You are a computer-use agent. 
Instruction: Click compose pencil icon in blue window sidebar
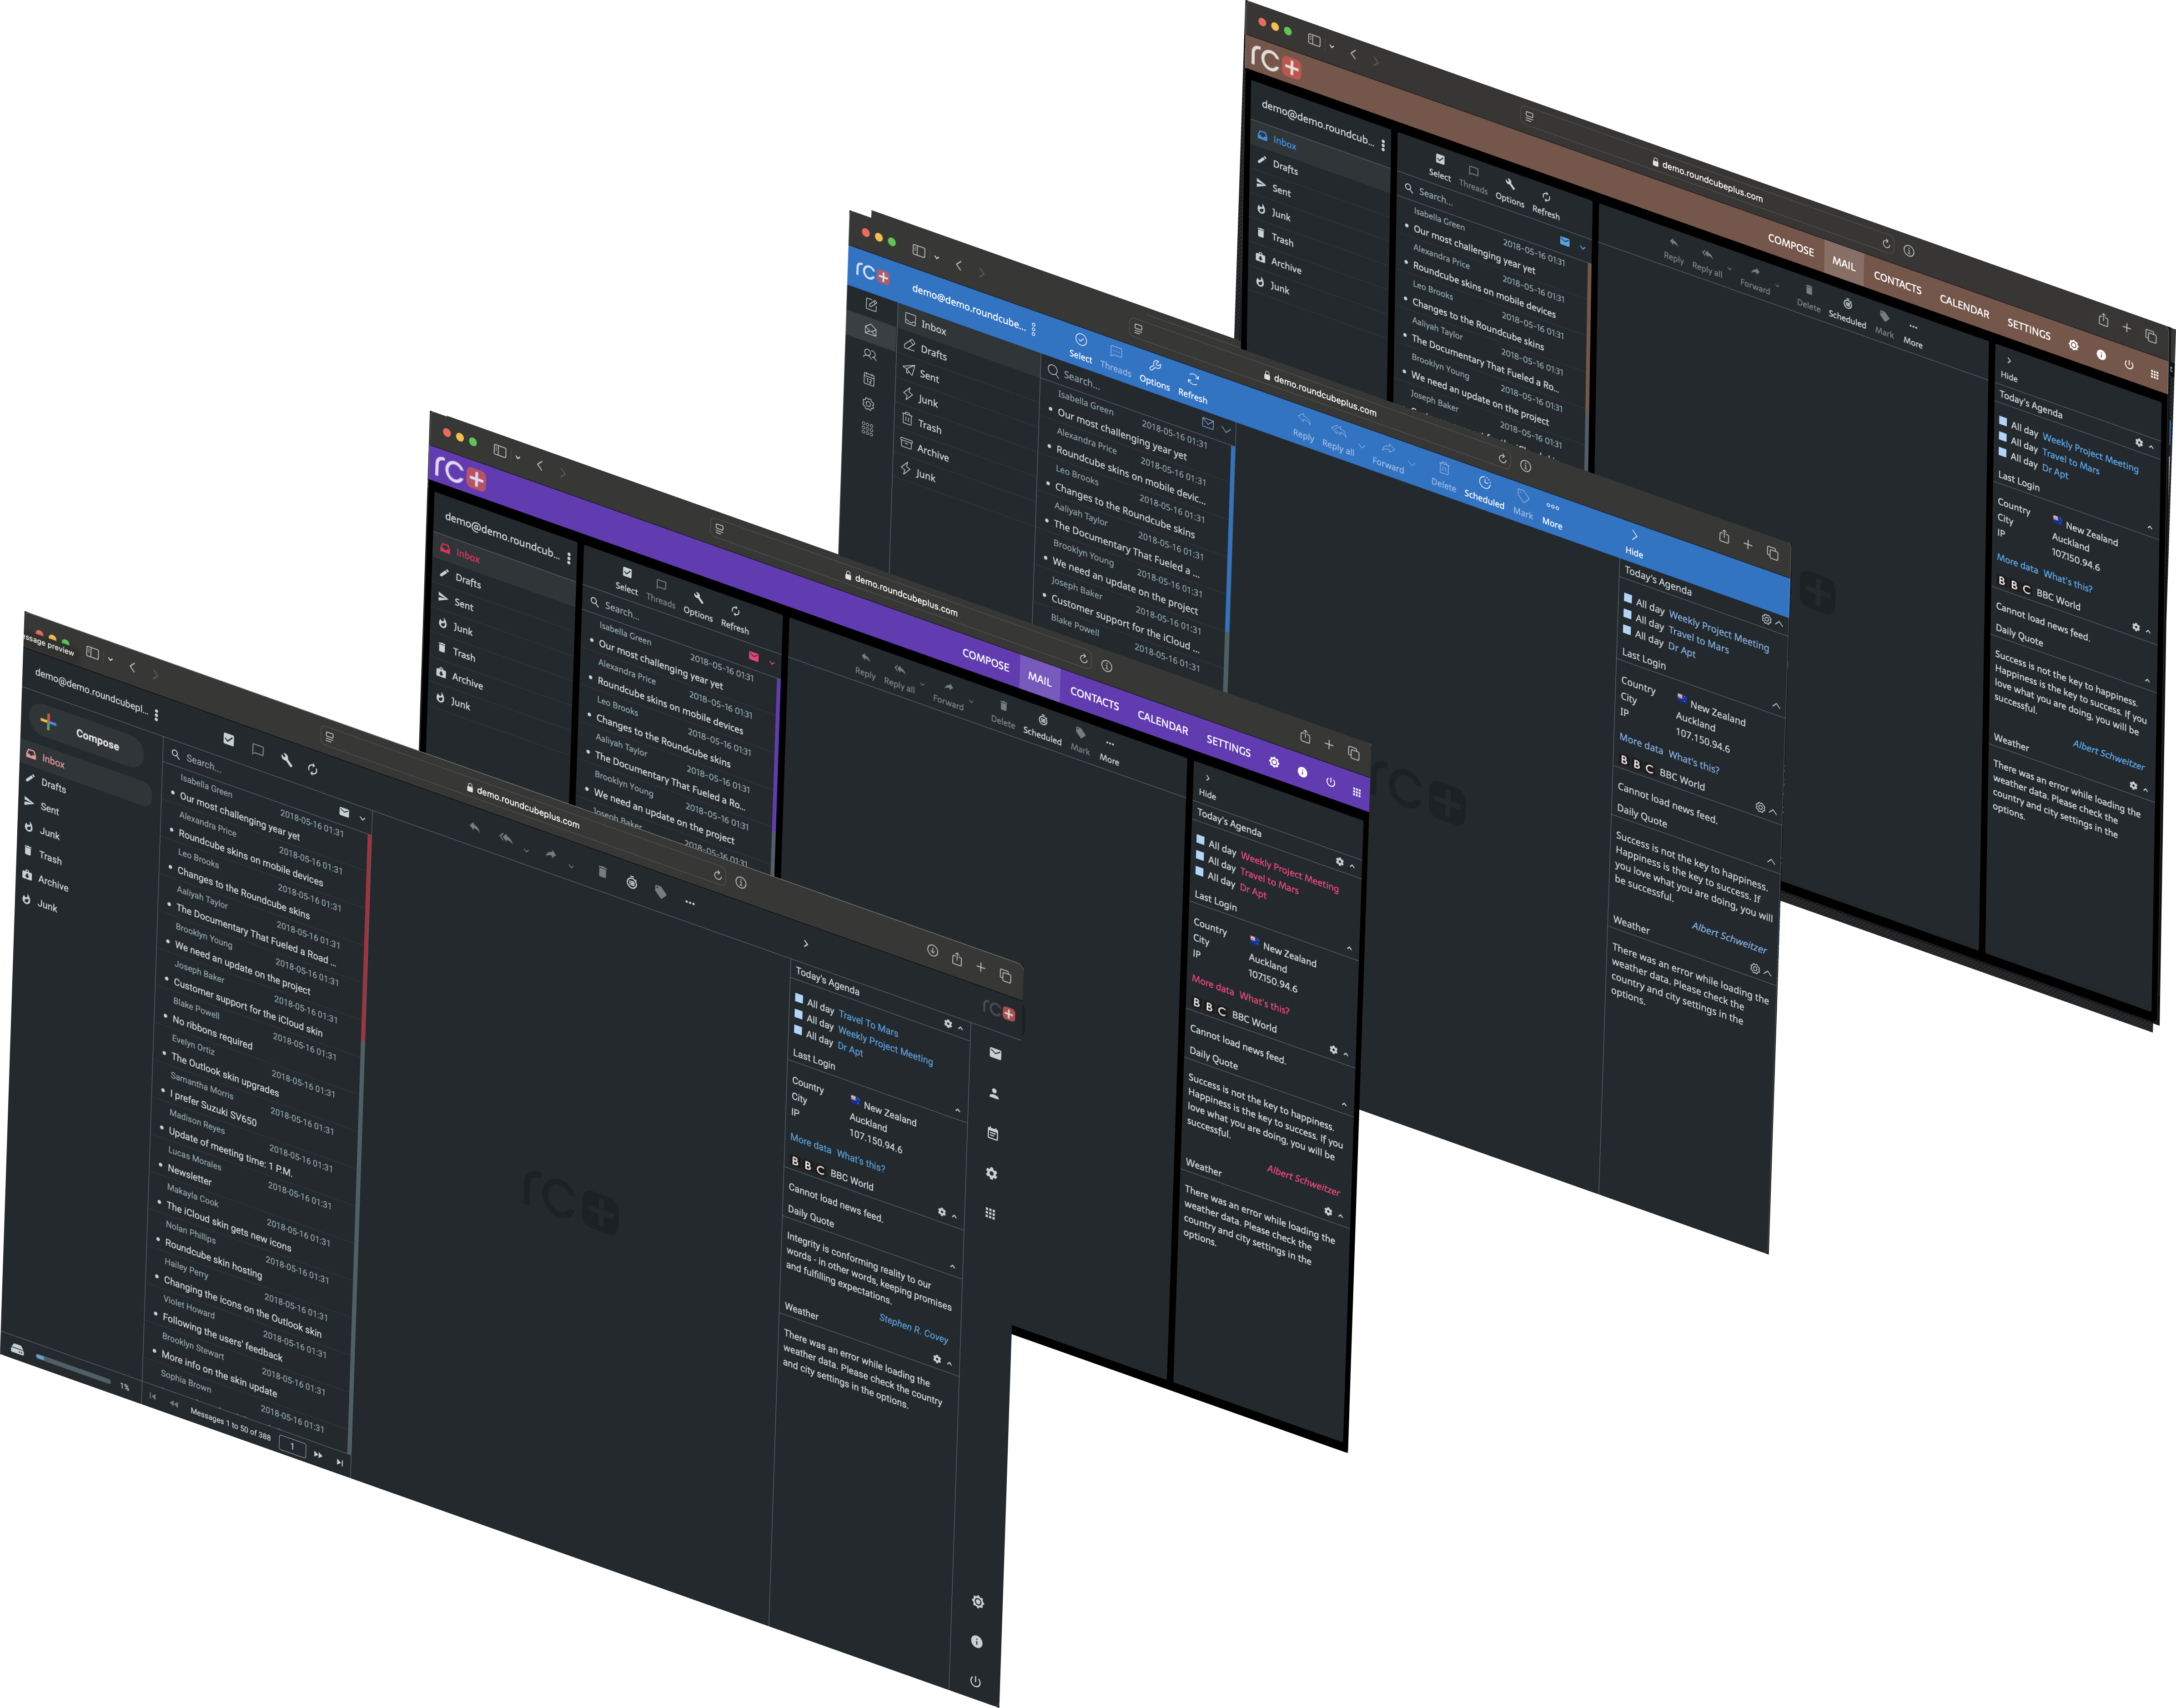[x=871, y=305]
